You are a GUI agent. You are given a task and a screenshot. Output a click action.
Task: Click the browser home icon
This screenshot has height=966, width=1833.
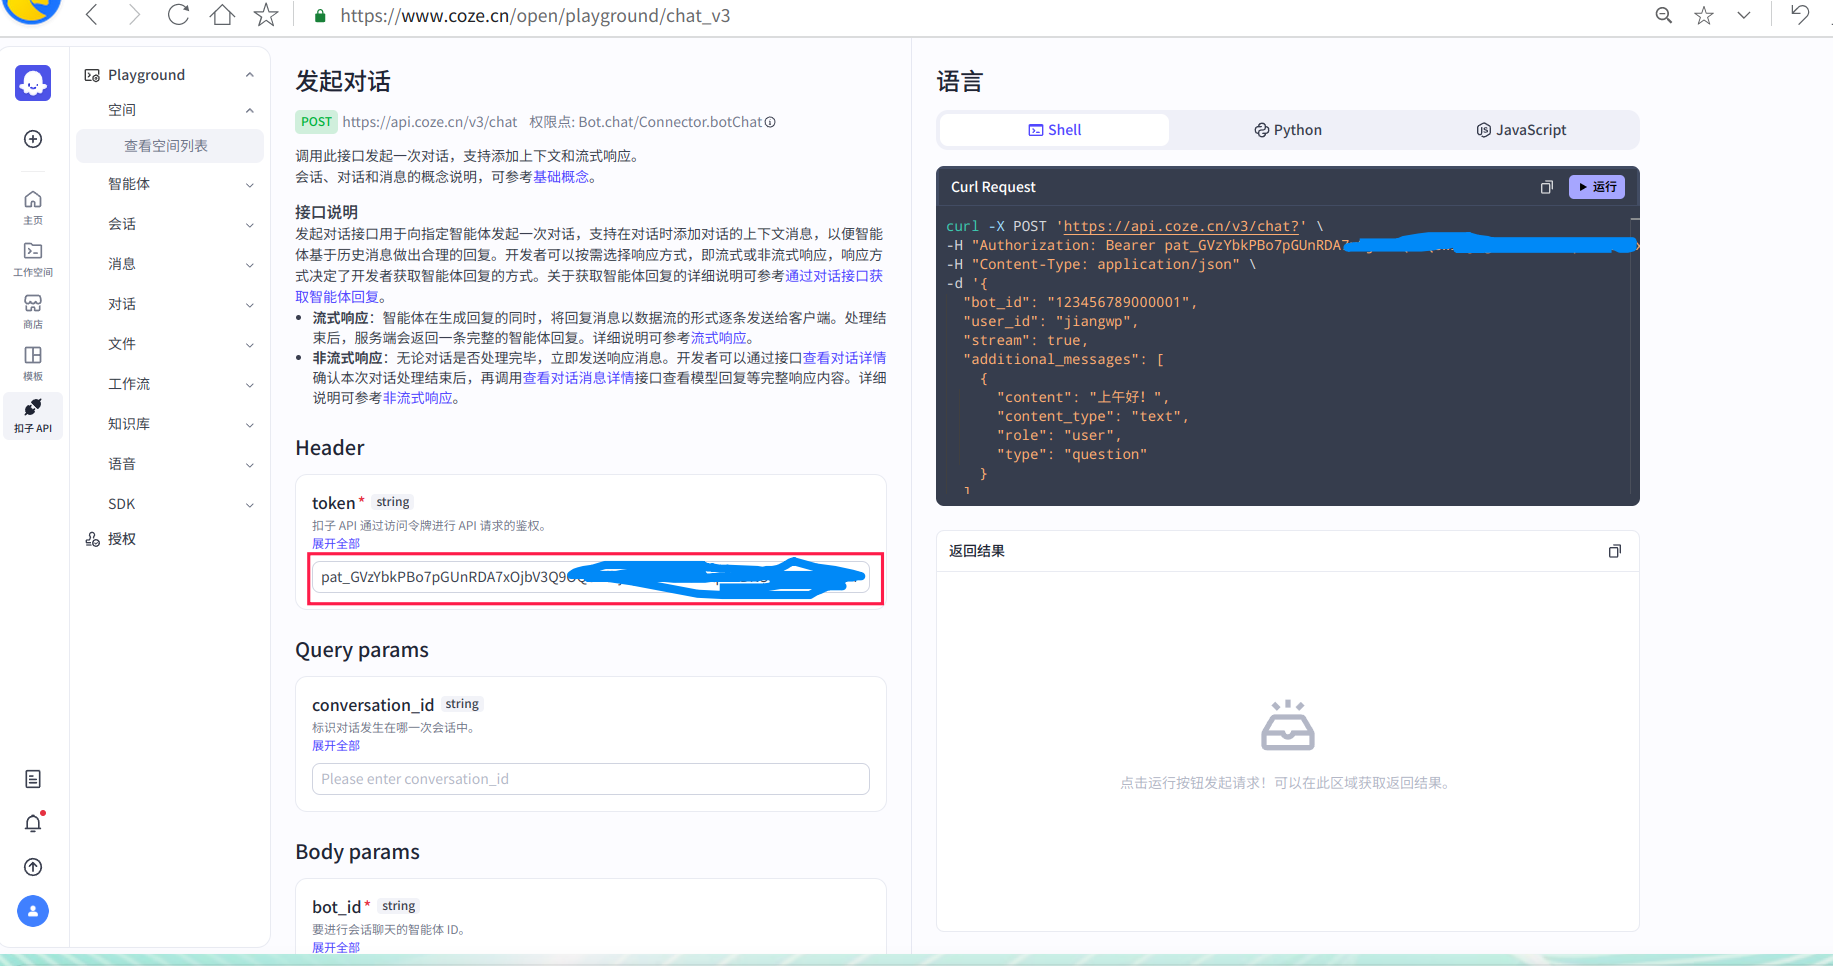(x=222, y=15)
